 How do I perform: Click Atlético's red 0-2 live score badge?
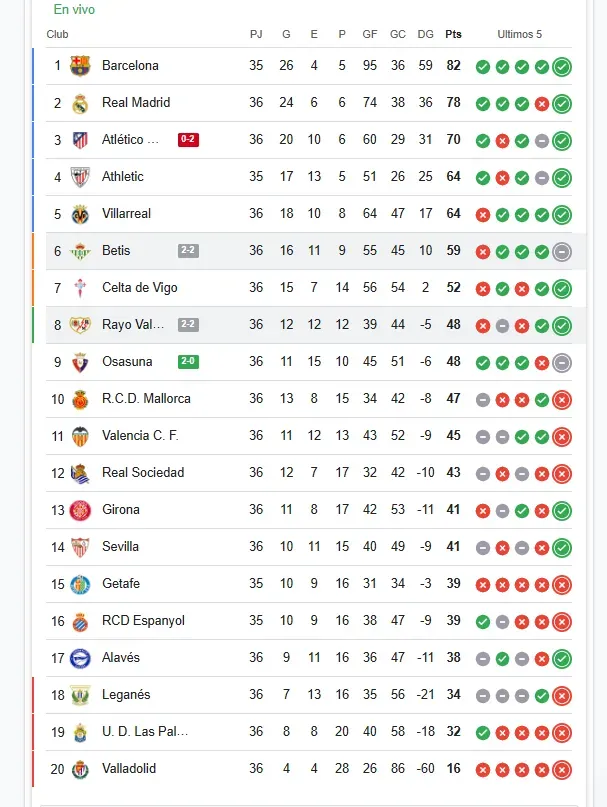pos(188,140)
